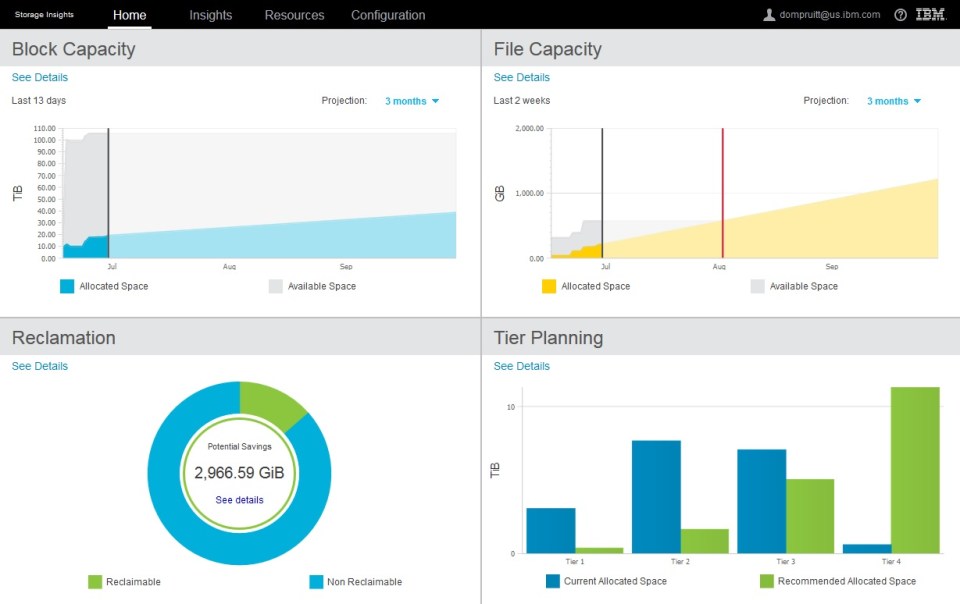
Task: Open Block Capacity 3 months projection dropdown
Action: (x=409, y=100)
